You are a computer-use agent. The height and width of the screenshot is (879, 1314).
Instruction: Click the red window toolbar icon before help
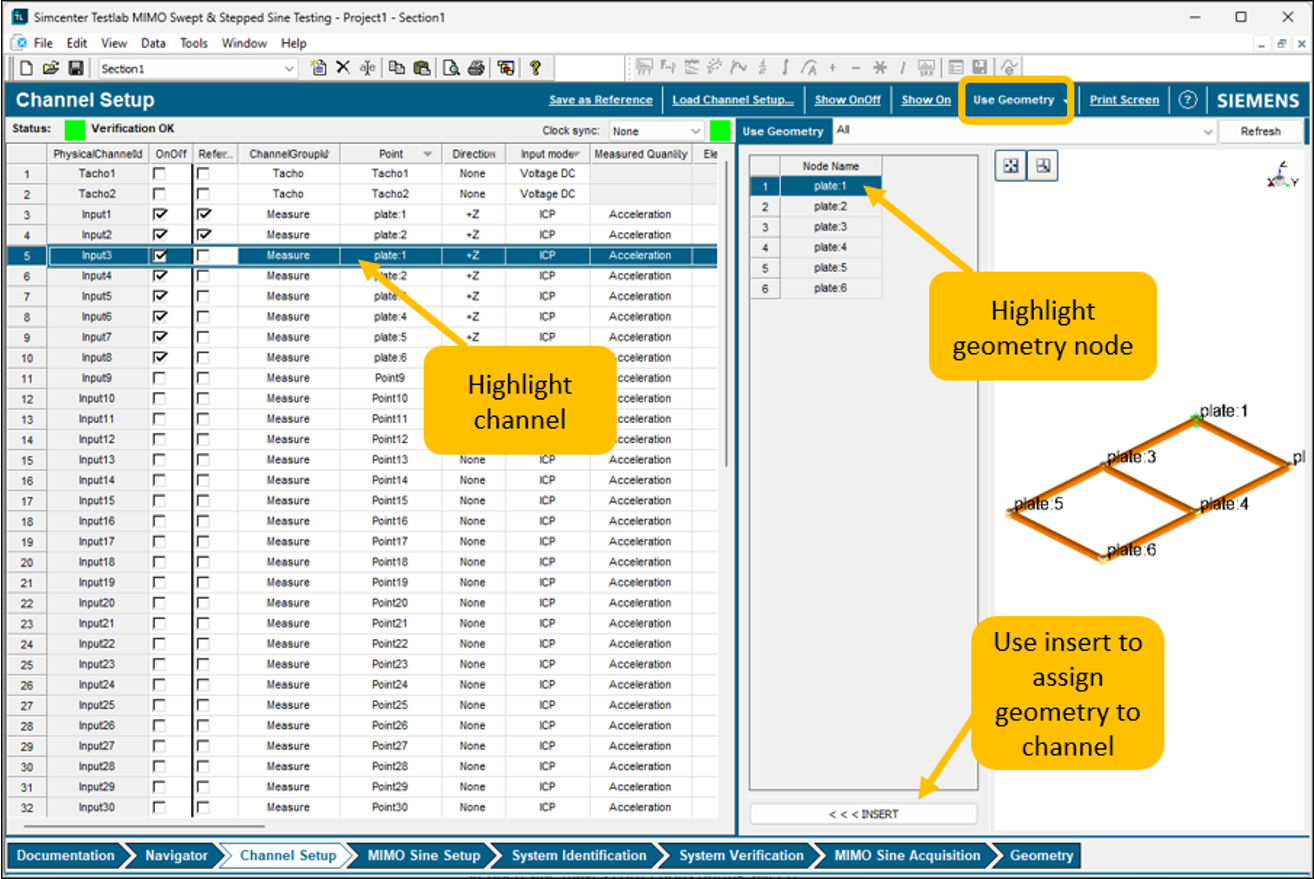tap(506, 68)
